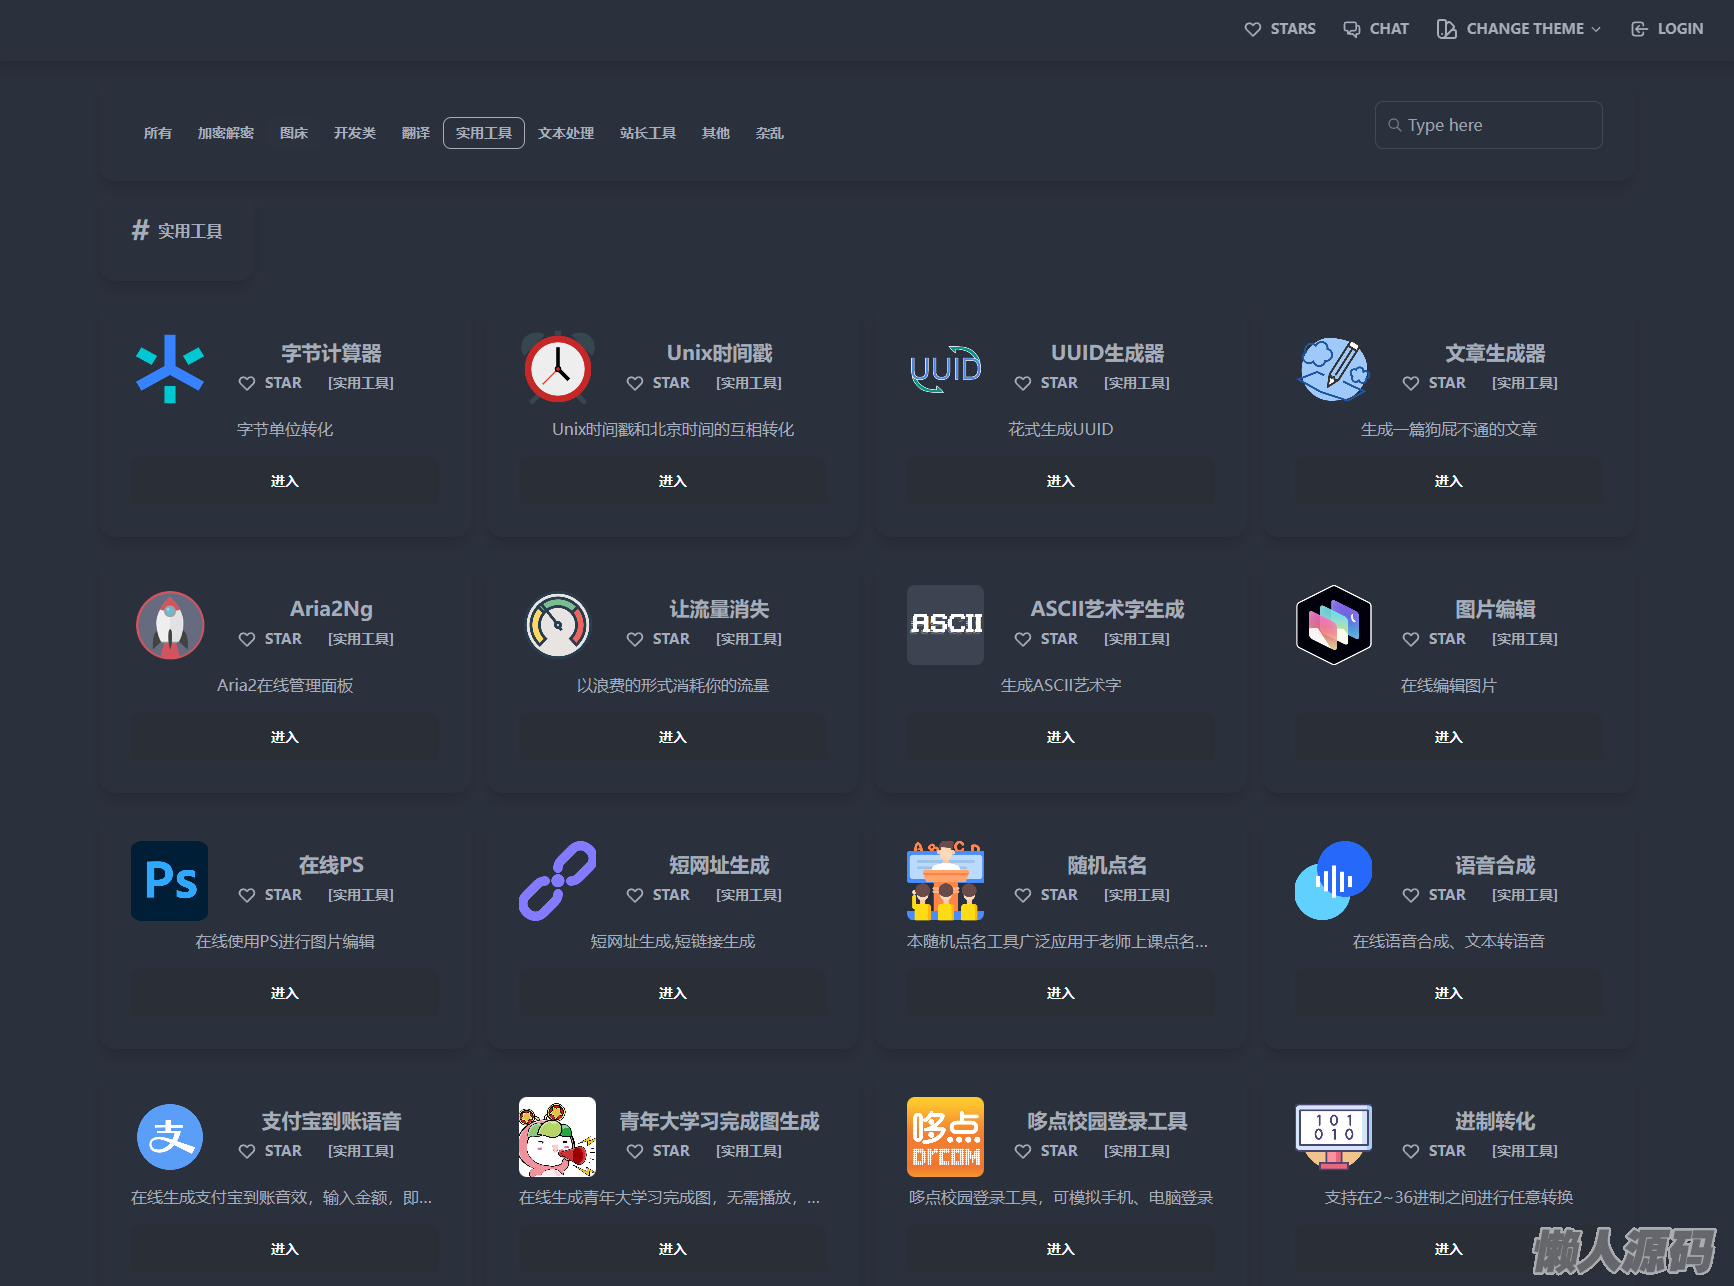Click 进入 button for 字节计算器
Viewport: 1734px width, 1286px height.
(x=285, y=481)
